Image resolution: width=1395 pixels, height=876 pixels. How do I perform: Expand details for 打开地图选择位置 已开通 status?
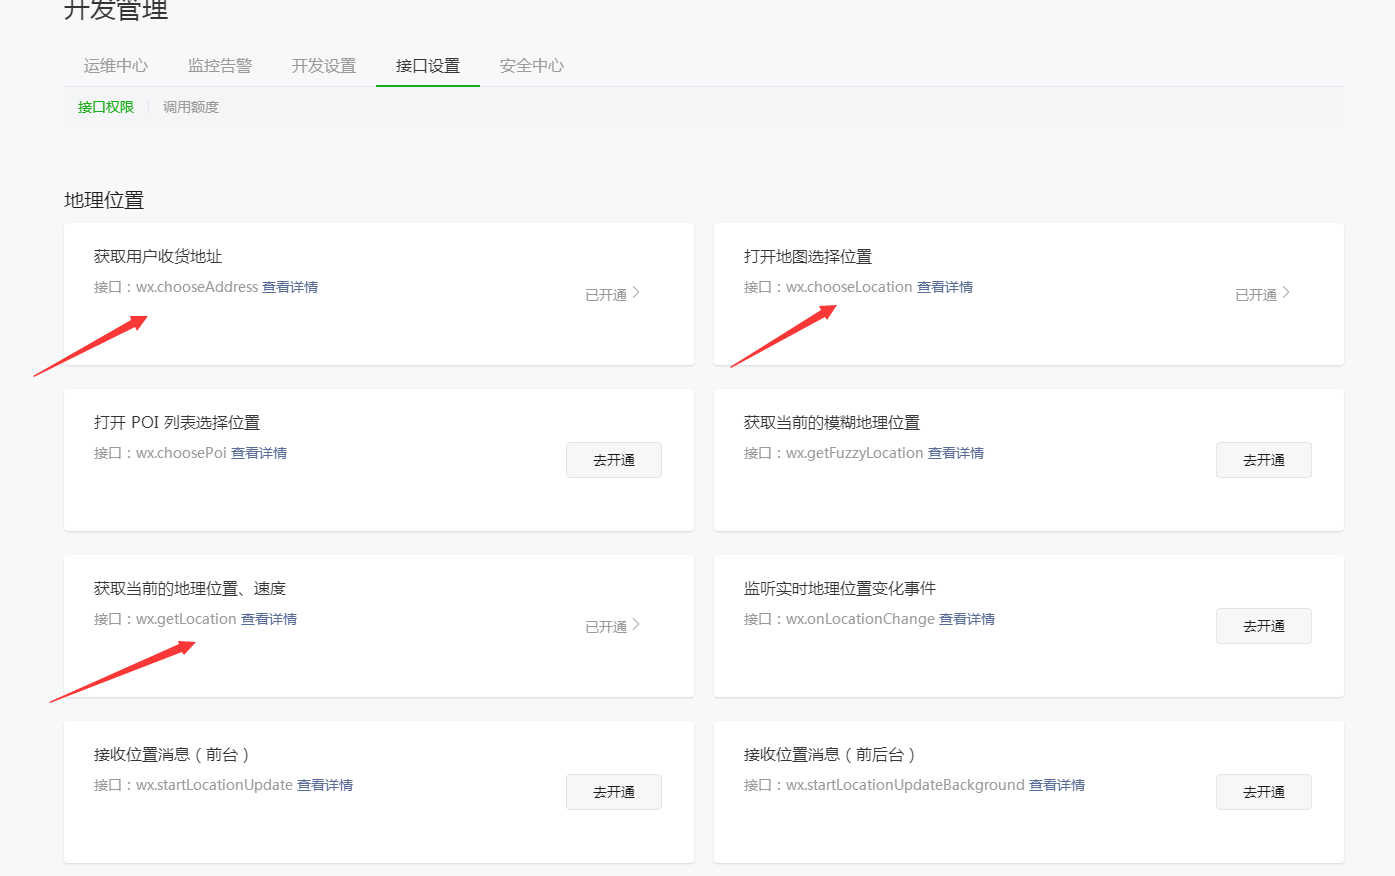[1262, 293]
